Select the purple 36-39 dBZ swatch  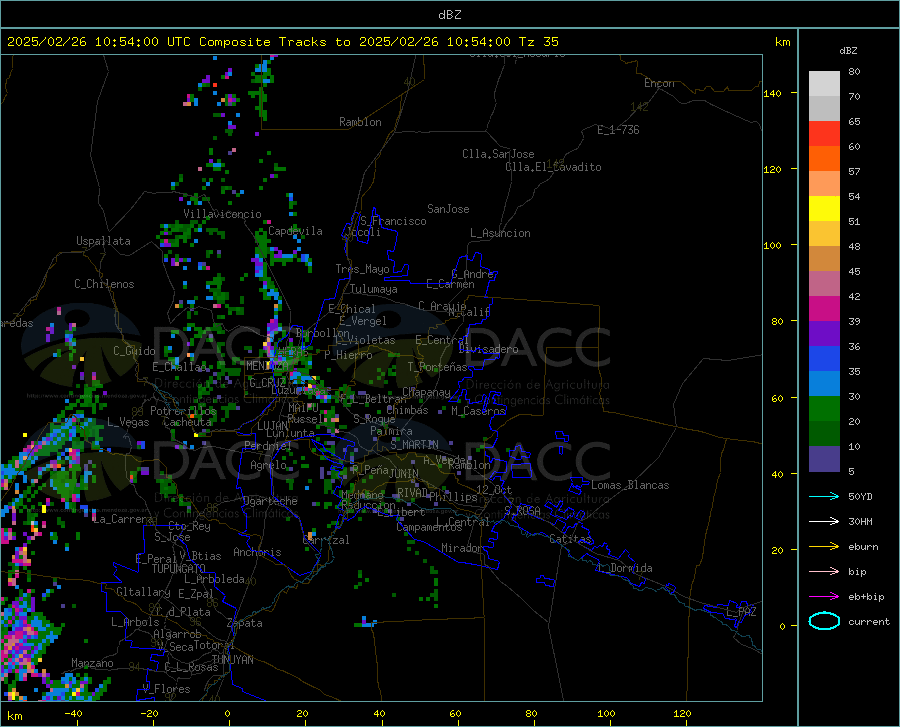point(824,334)
